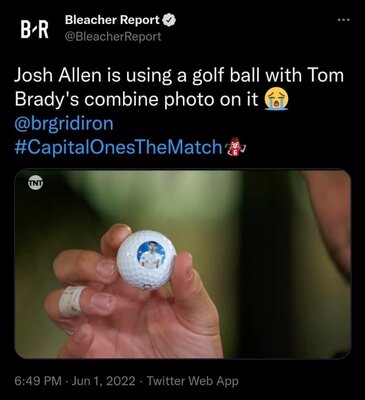The width and height of the screenshot is (365, 400).
Task: Open the Bleacher Report display name
Action: (x=112, y=20)
